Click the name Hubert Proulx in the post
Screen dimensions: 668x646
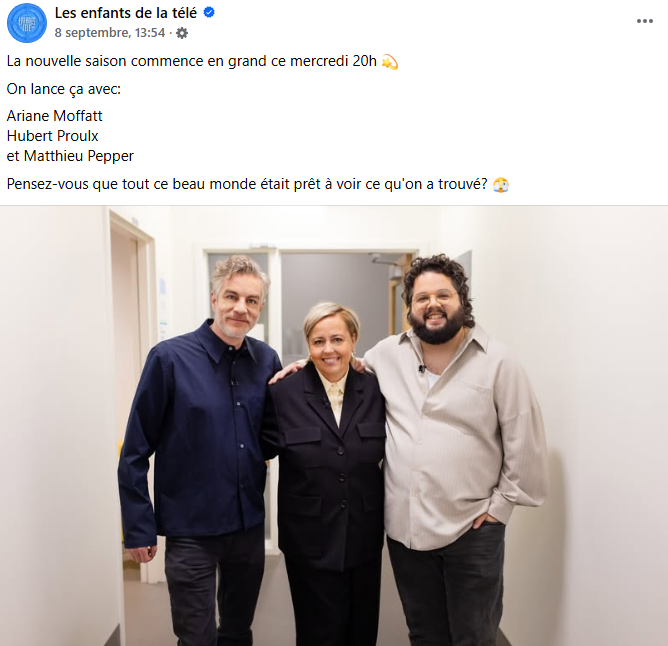pos(52,136)
